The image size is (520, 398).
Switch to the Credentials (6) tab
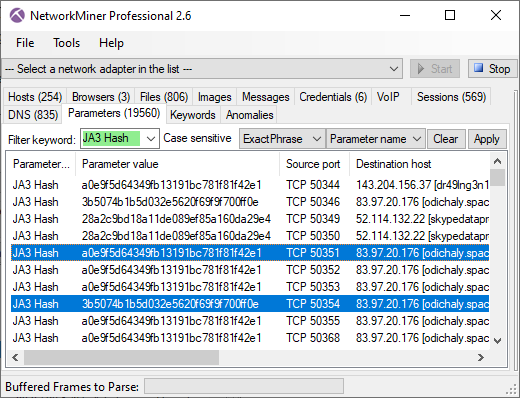[333, 97]
